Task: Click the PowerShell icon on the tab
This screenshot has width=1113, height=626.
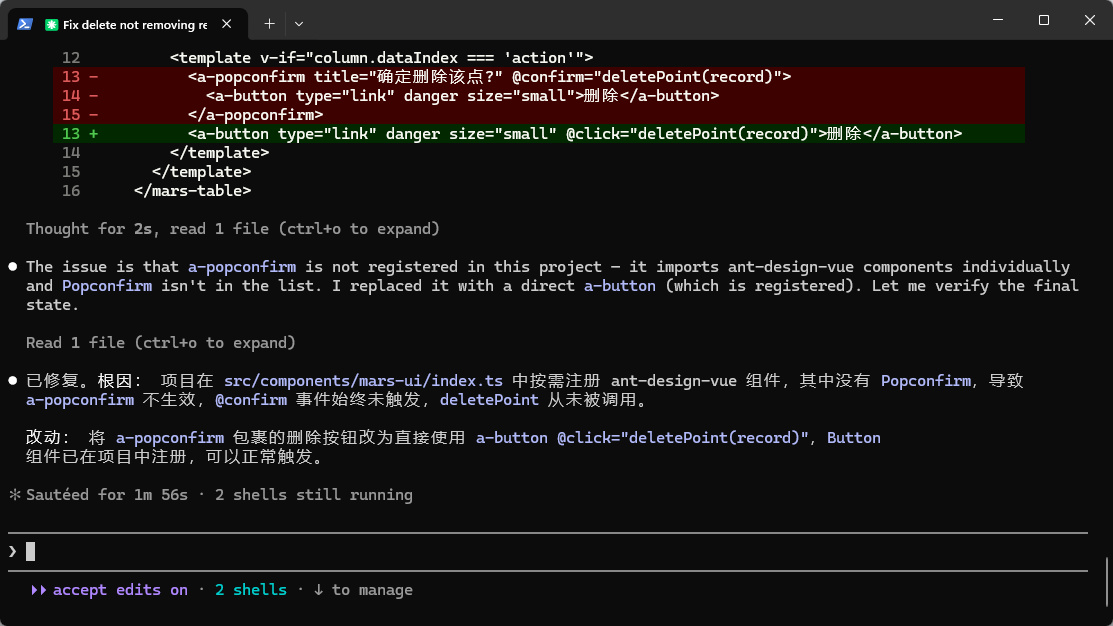Action: 25,24
